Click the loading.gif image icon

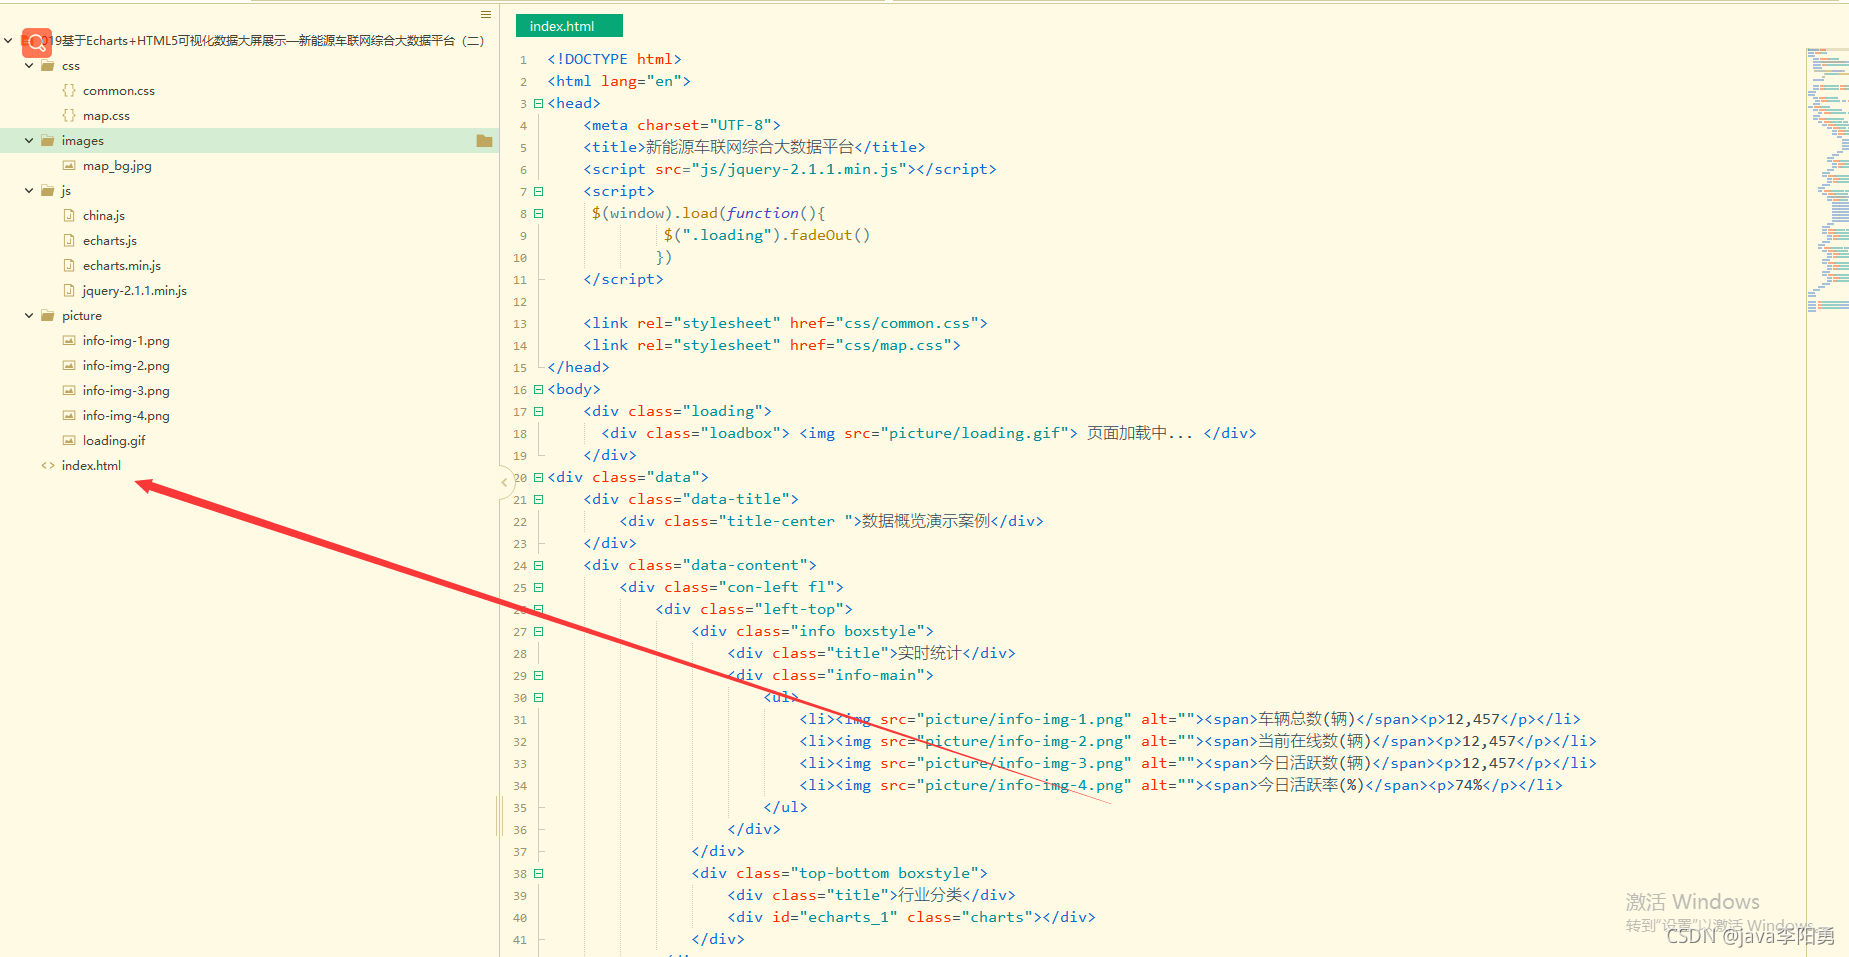pyautogui.click(x=69, y=441)
